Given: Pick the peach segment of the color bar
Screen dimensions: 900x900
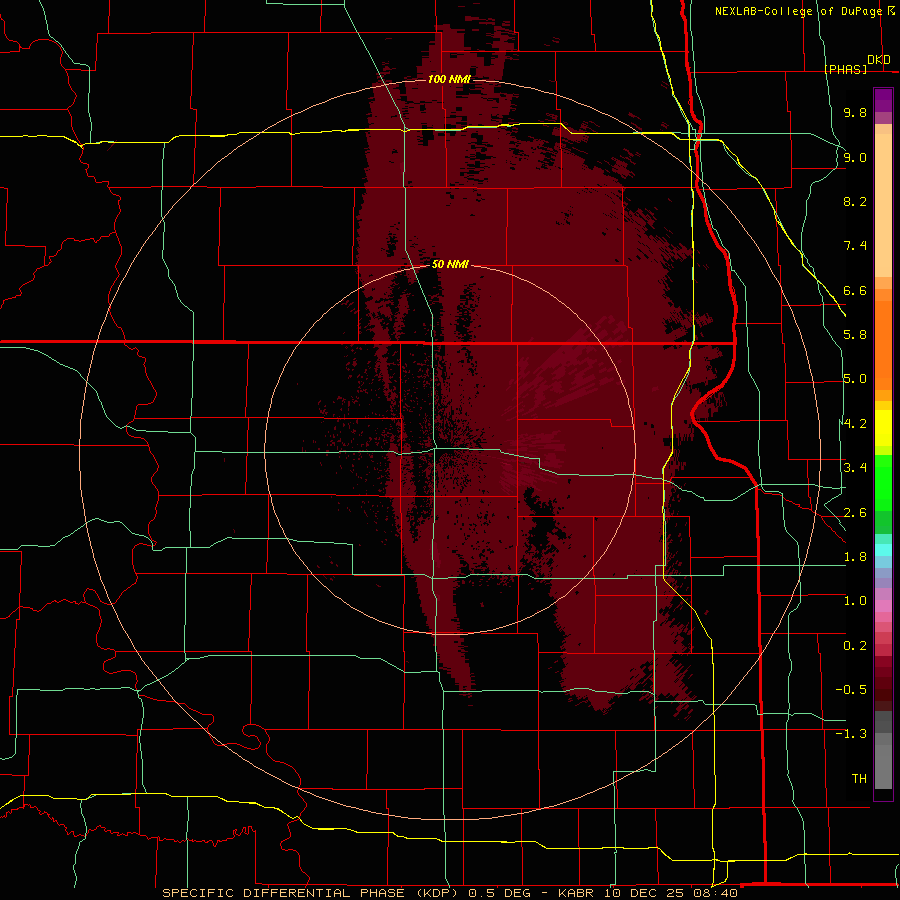Looking at the screenshot, I should 883,207.
